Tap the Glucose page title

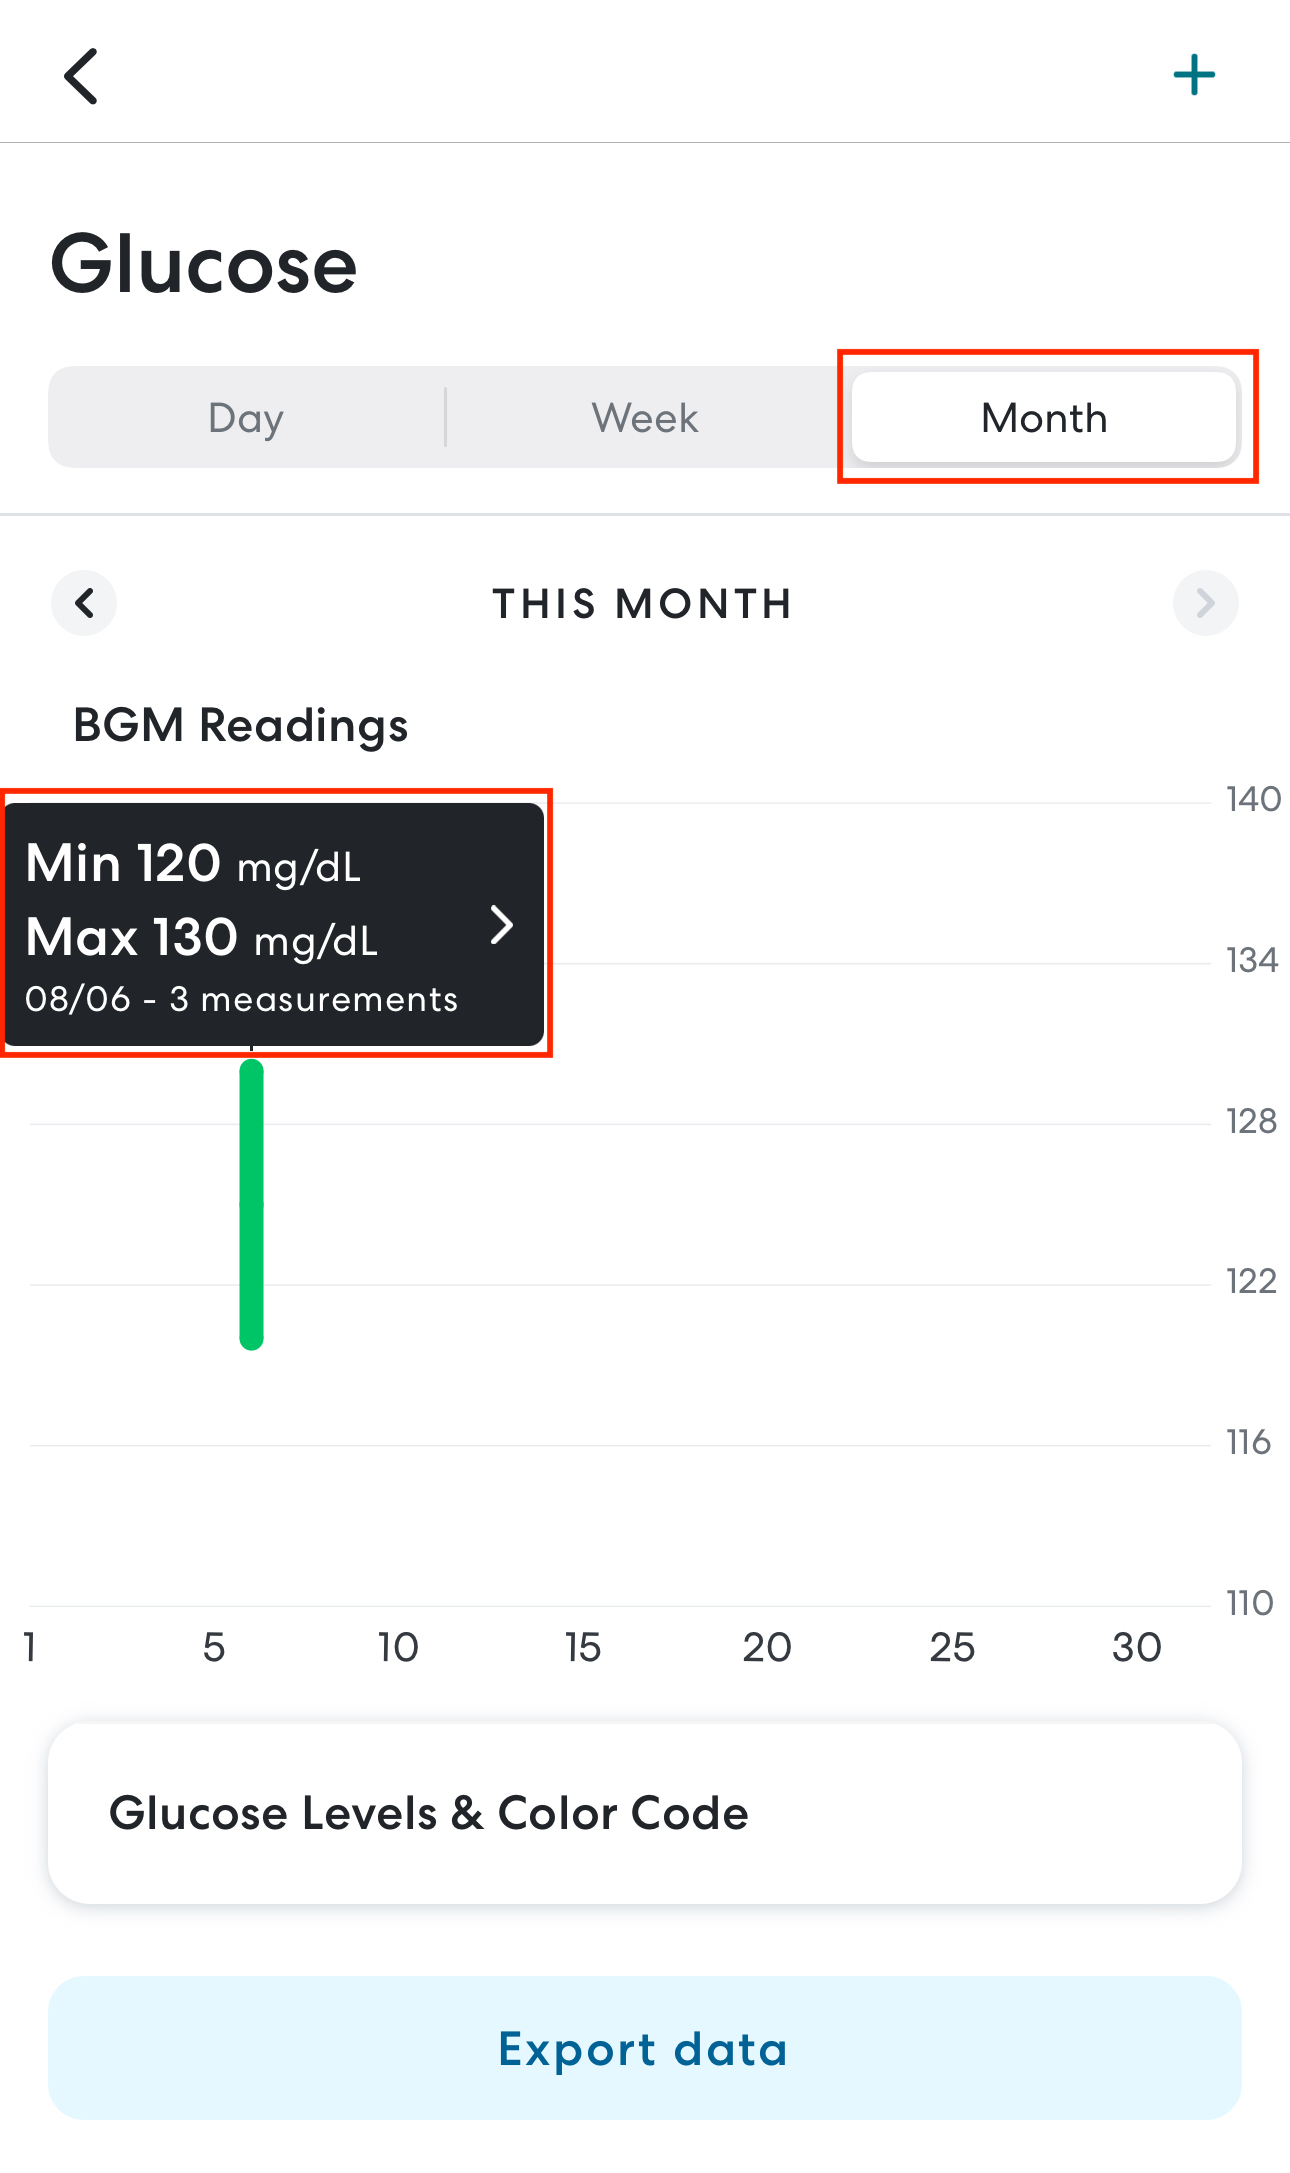(204, 265)
